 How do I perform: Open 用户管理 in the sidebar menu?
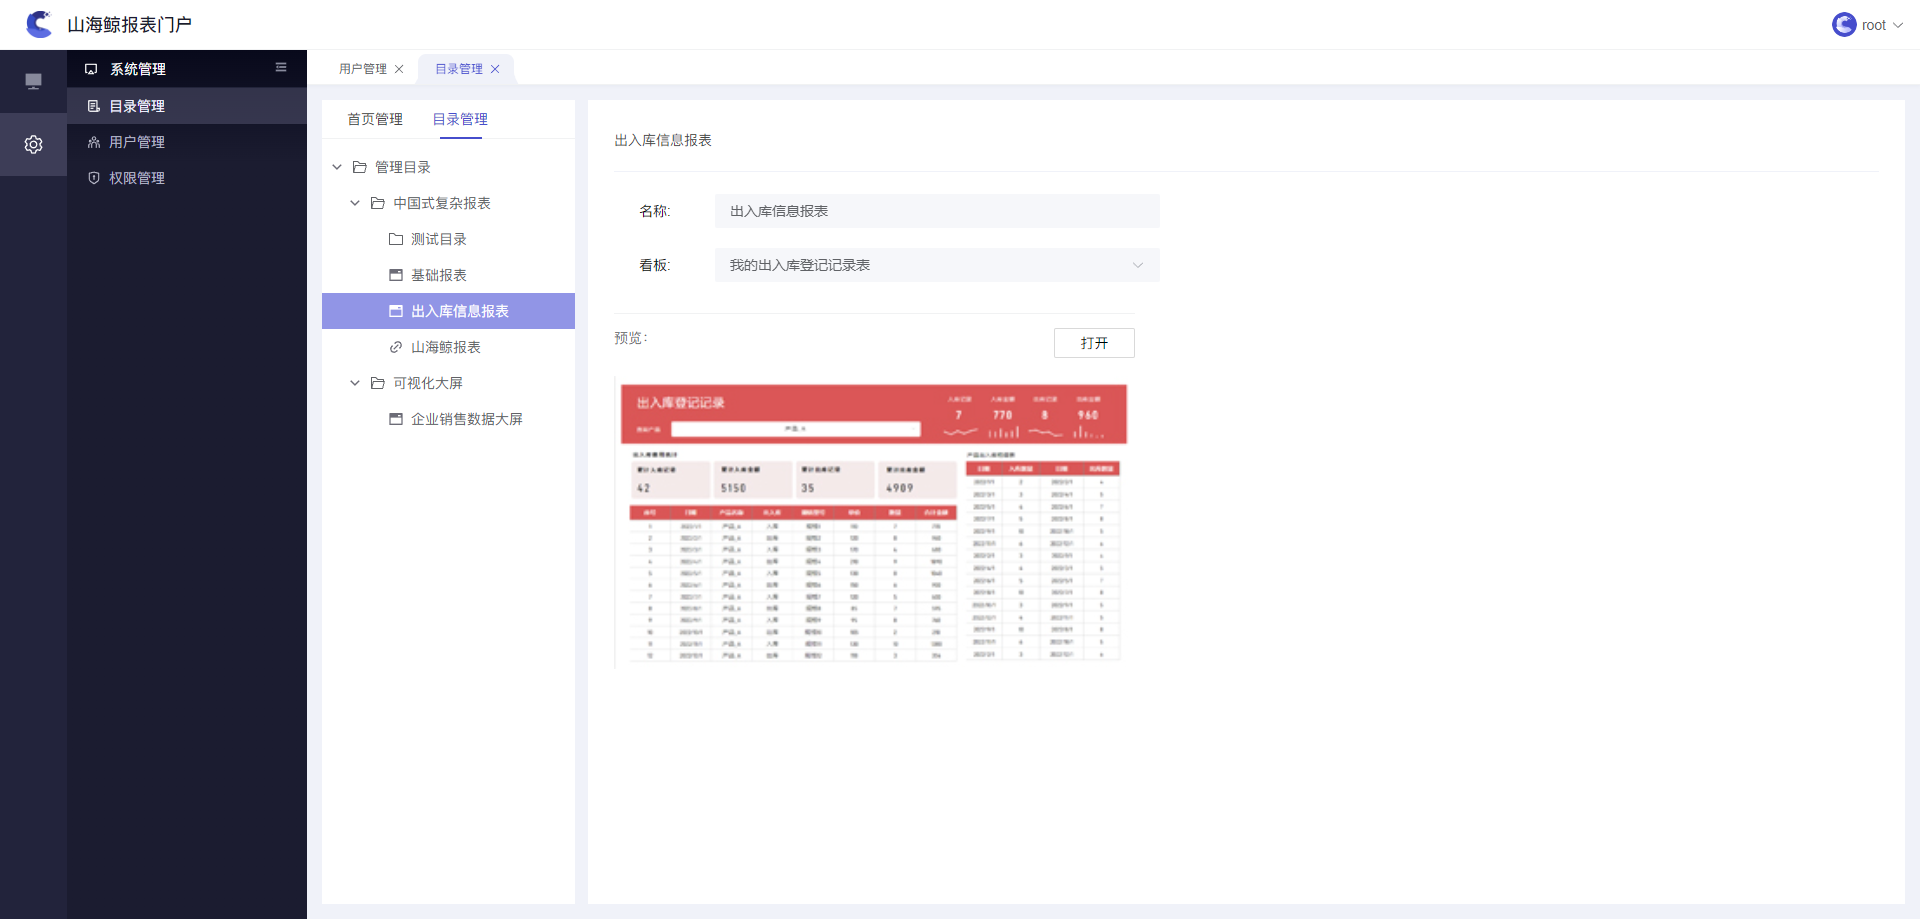coord(187,142)
